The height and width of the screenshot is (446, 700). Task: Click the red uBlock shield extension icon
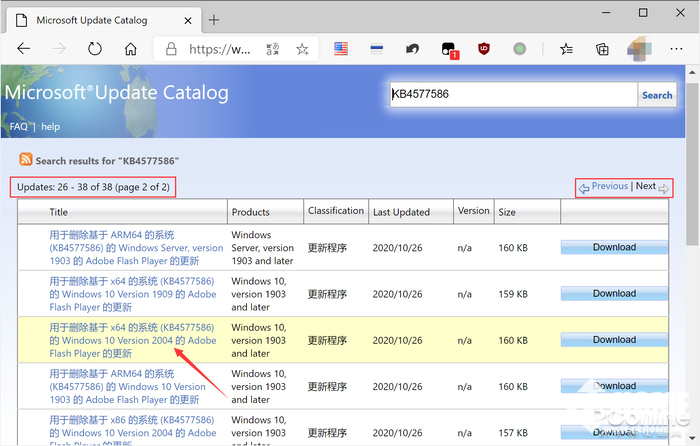[x=484, y=49]
